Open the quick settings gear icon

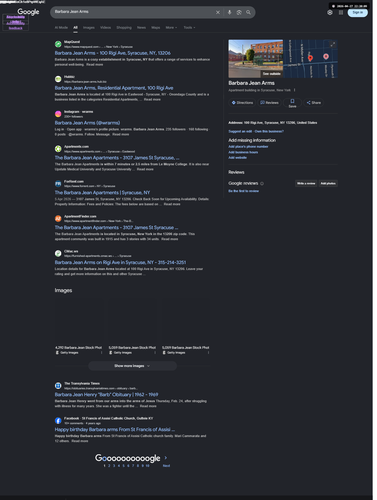[330, 12]
